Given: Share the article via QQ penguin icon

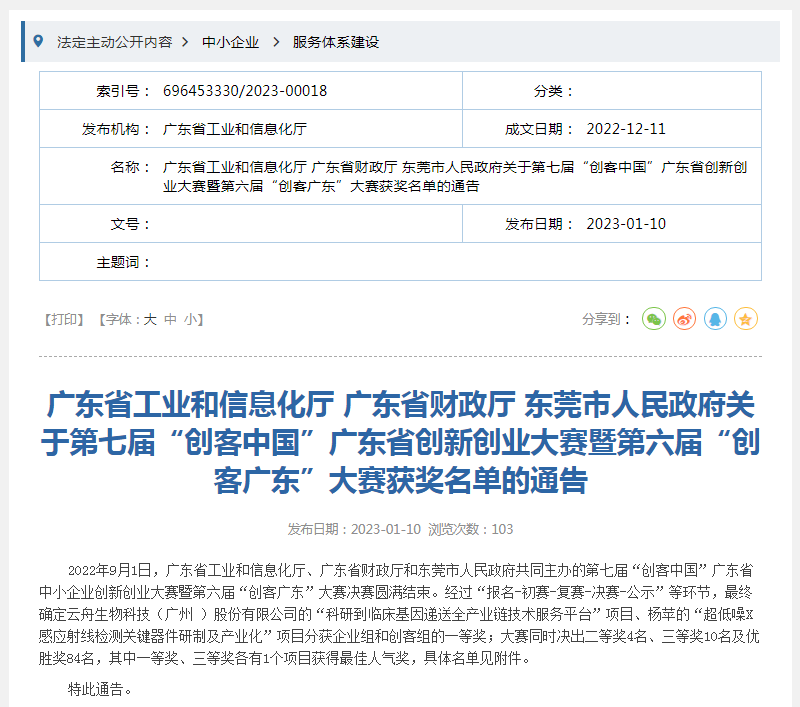Looking at the screenshot, I should point(715,319).
